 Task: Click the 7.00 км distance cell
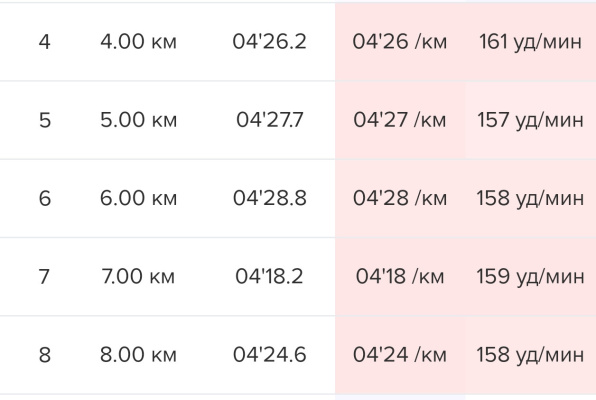tap(138, 277)
